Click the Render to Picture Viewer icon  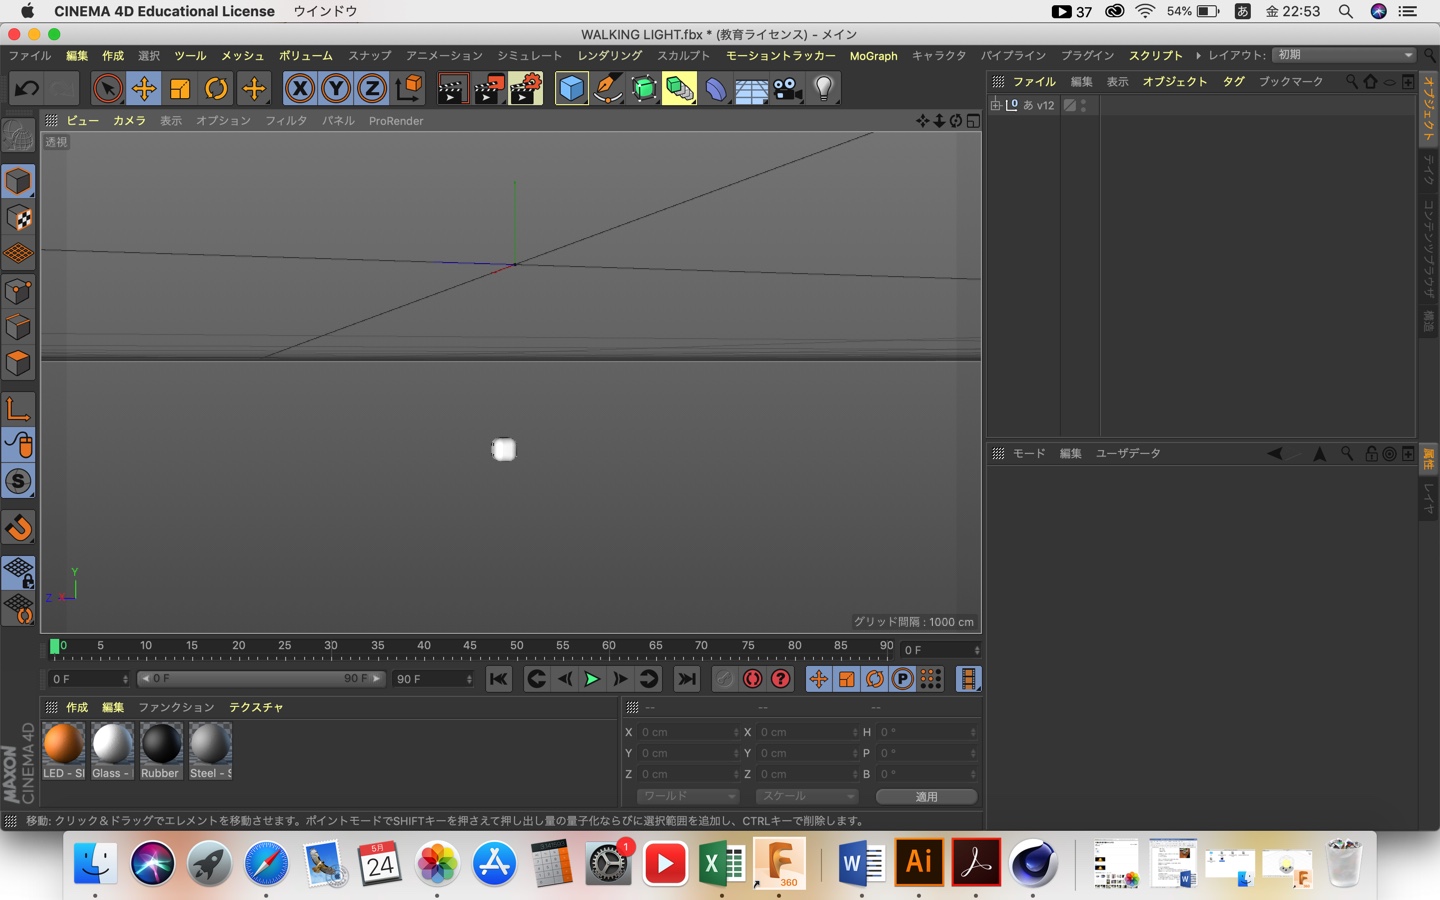(x=489, y=89)
